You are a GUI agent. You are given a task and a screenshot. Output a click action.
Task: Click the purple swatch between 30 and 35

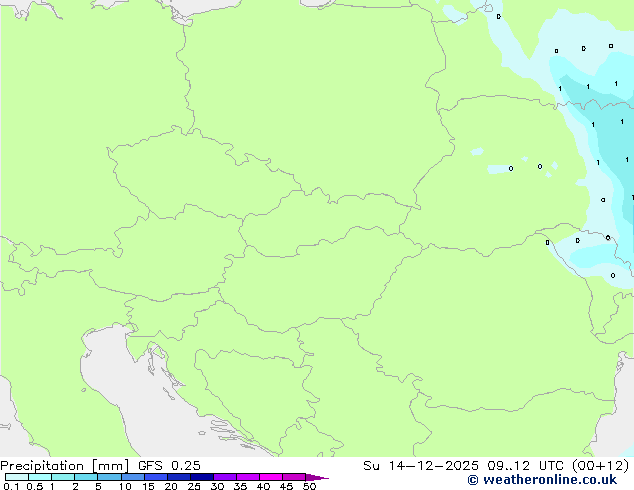(x=224, y=477)
